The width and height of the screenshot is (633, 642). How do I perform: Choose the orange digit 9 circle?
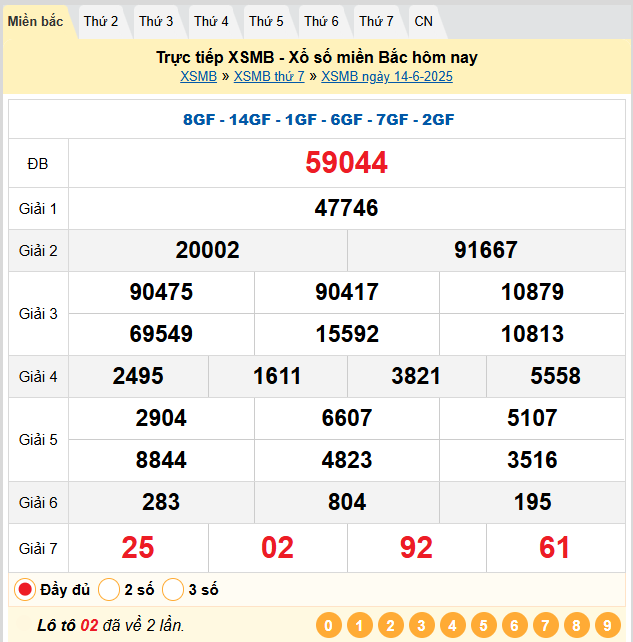606,626
